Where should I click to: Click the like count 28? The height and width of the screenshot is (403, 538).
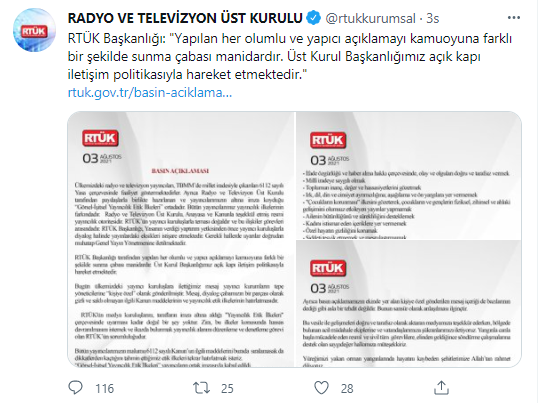(x=347, y=389)
